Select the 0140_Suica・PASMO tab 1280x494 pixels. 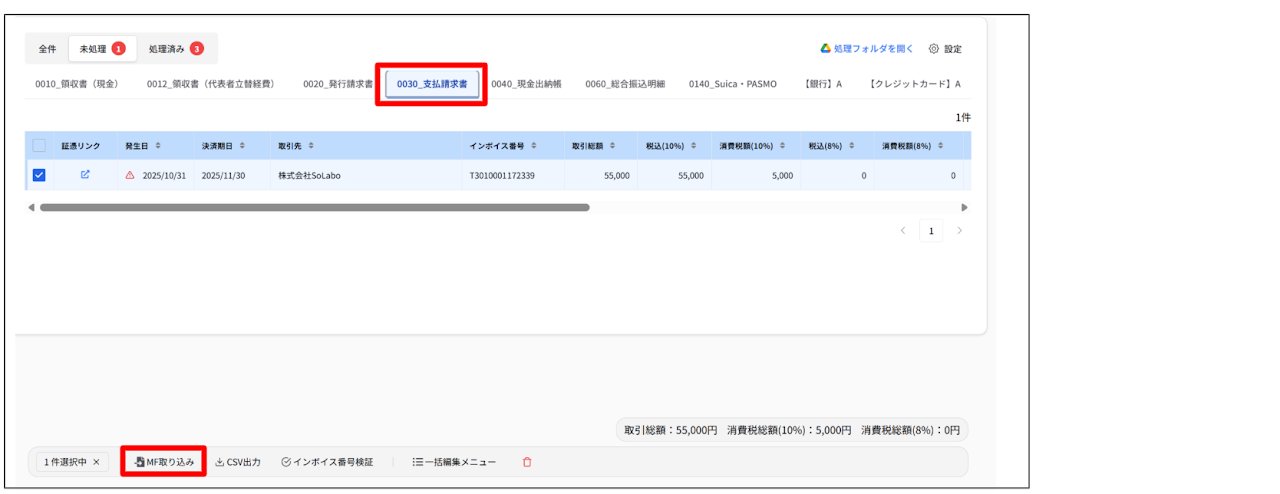pos(732,84)
